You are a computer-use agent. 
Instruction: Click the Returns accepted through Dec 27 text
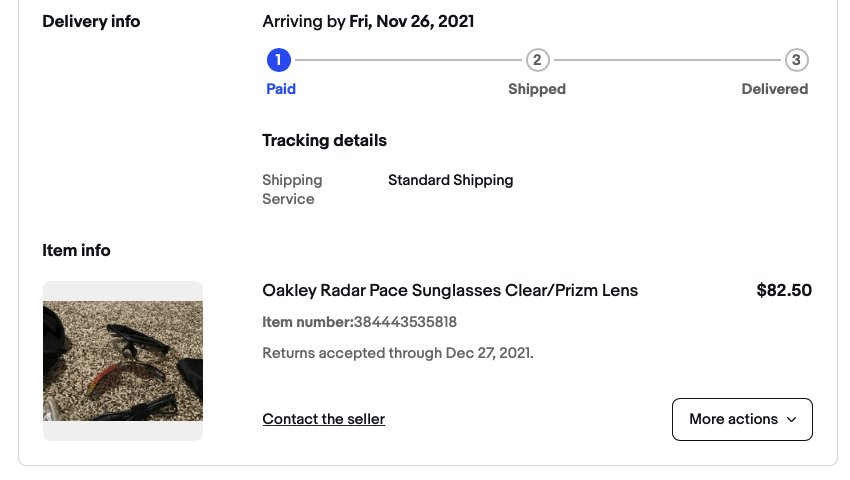(x=397, y=353)
